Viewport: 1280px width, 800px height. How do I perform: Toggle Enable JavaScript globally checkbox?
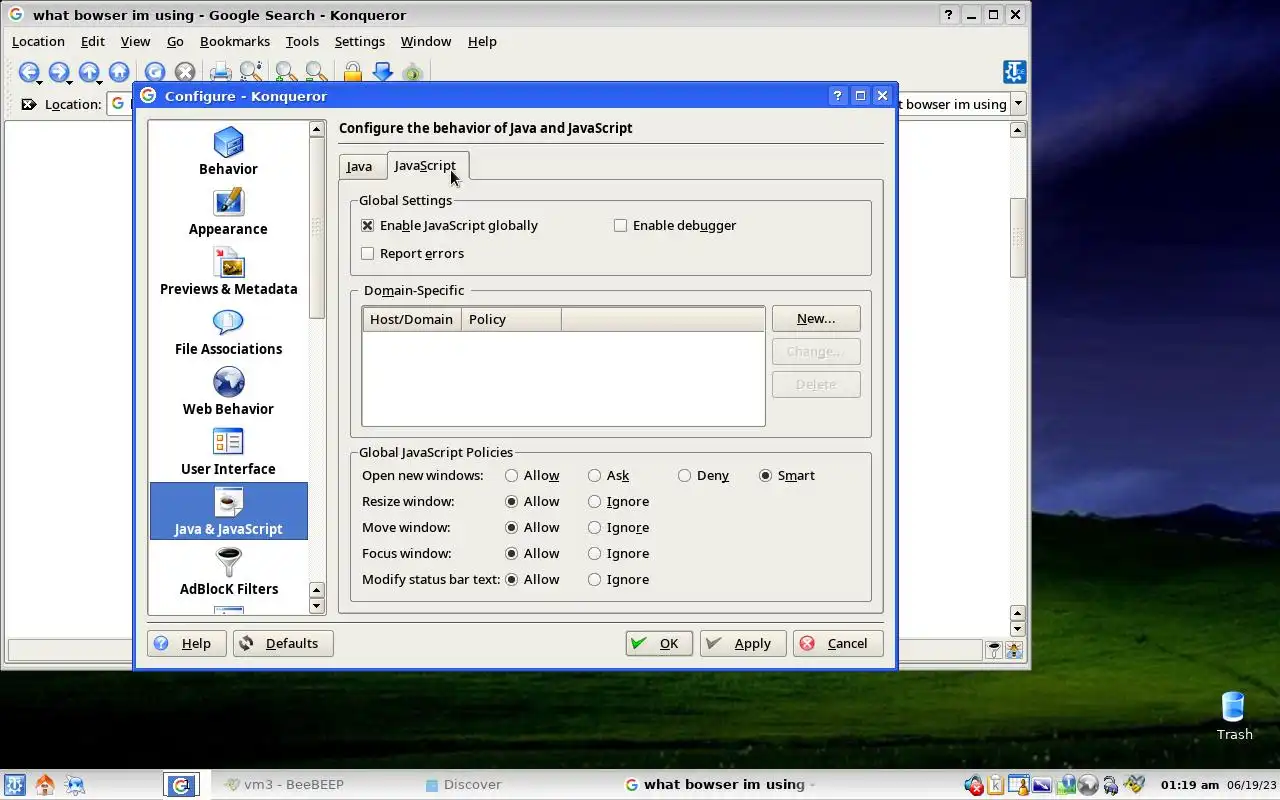coord(367,226)
